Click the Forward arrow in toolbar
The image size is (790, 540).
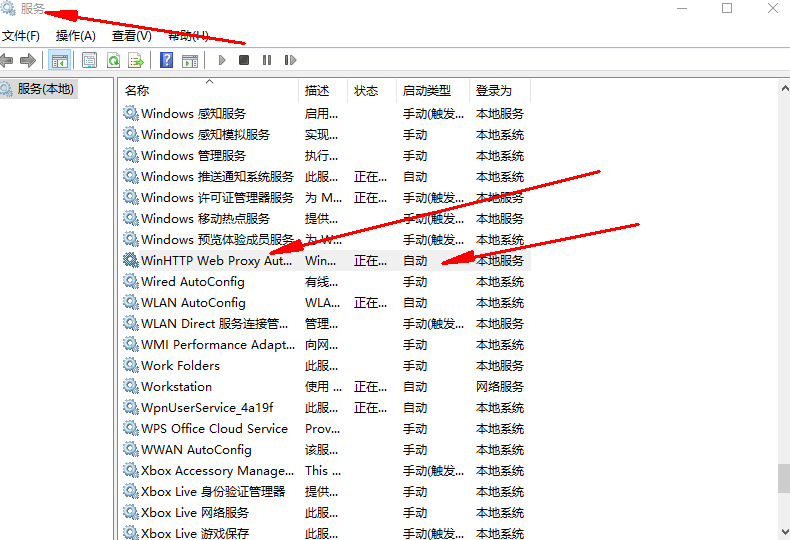(28, 60)
